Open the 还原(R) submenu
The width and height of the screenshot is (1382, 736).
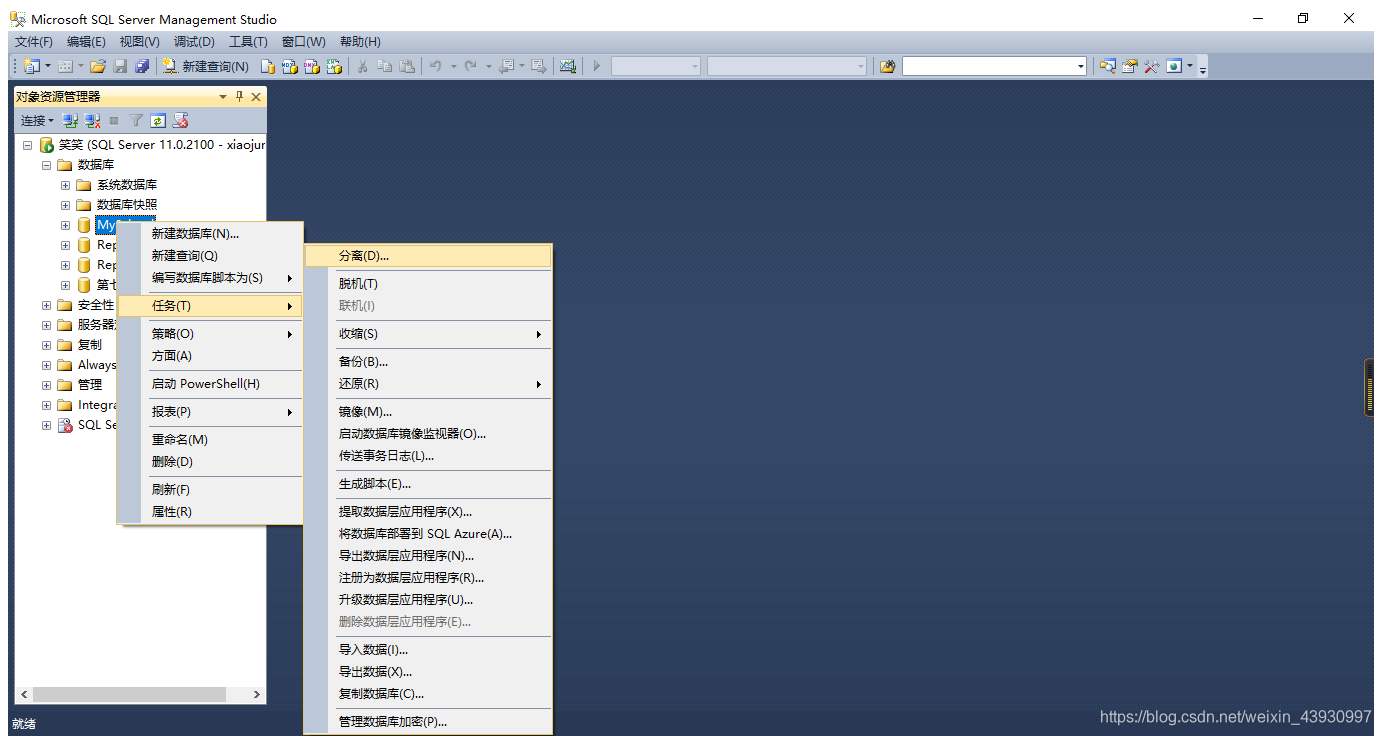pos(428,384)
